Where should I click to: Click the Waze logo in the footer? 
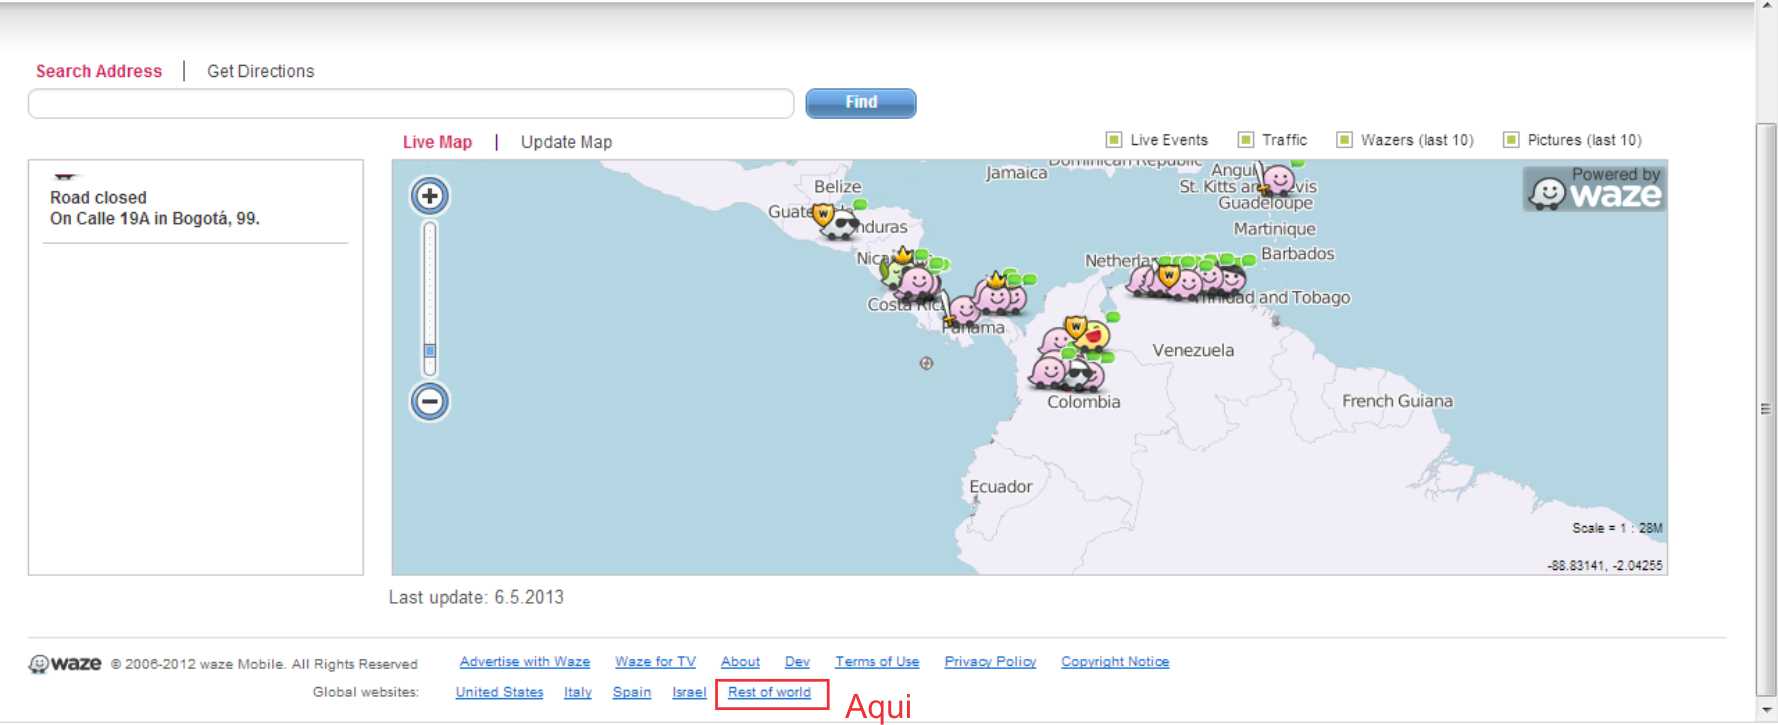pyautogui.click(x=66, y=664)
